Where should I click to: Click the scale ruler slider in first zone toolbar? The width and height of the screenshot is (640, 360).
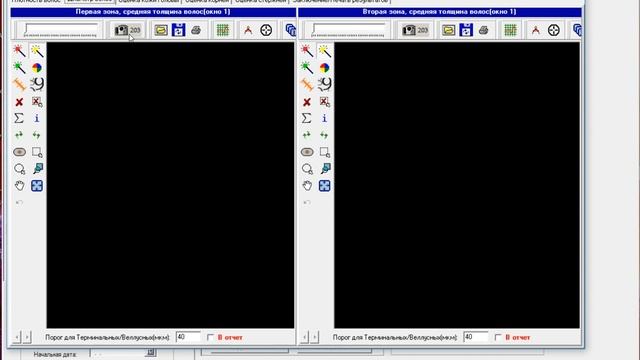[60, 30]
